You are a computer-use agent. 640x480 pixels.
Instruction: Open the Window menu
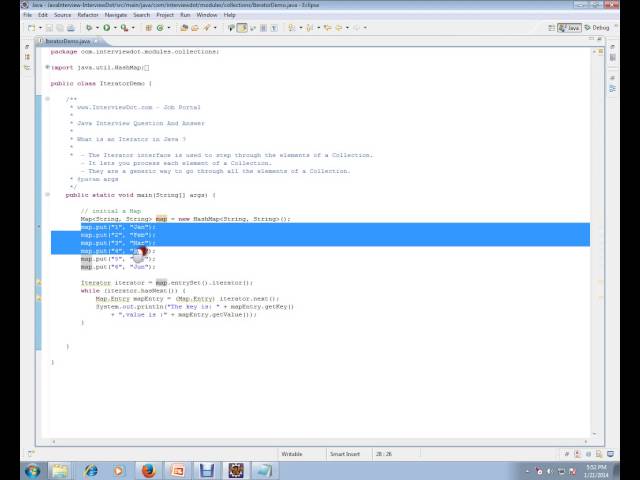[207, 15]
